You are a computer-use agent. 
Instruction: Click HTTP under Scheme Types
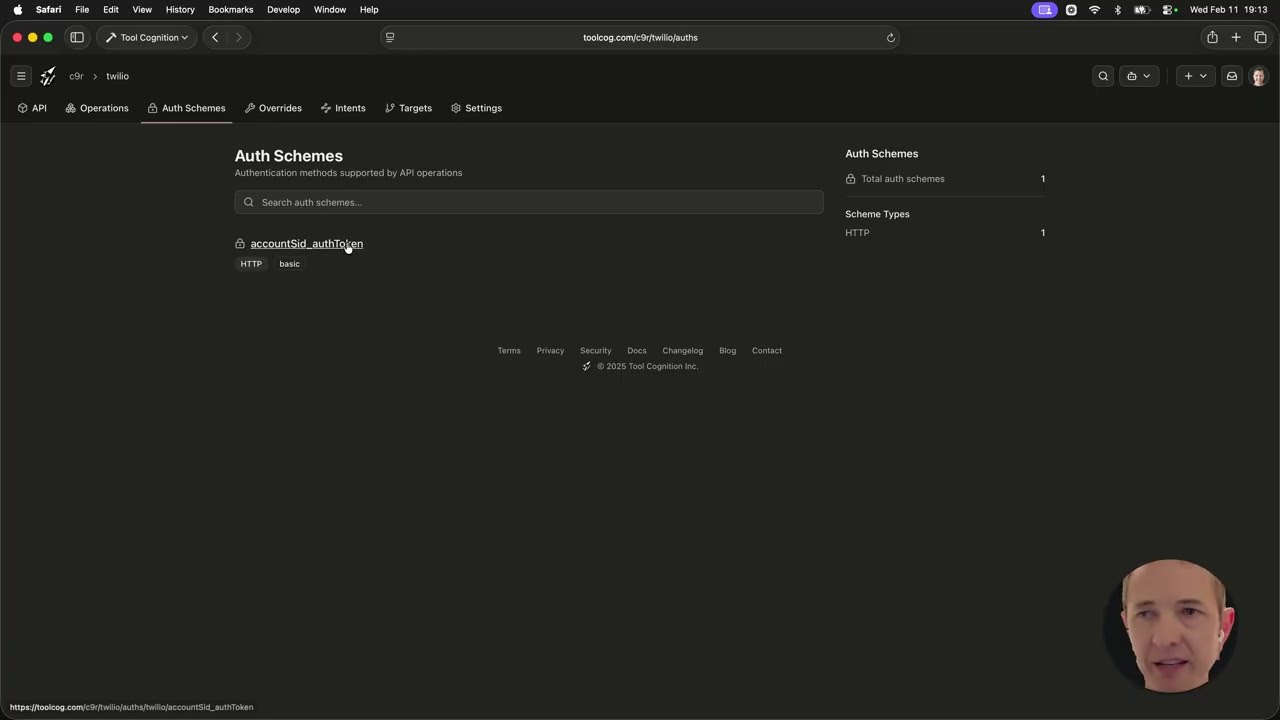[857, 233]
